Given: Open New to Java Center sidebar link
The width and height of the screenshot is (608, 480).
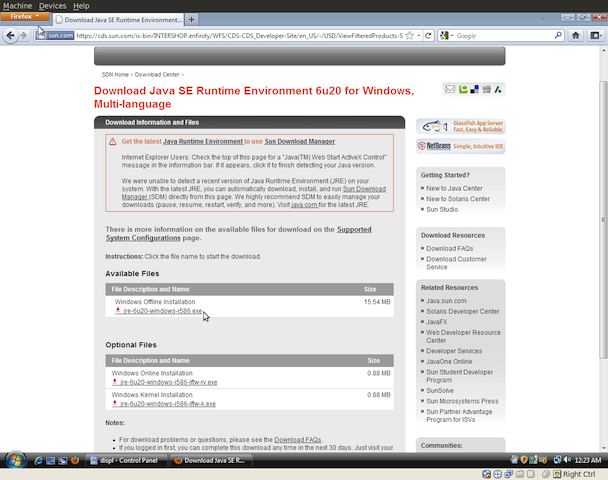Looking at the screenshot, I should (x=454, y=188).
